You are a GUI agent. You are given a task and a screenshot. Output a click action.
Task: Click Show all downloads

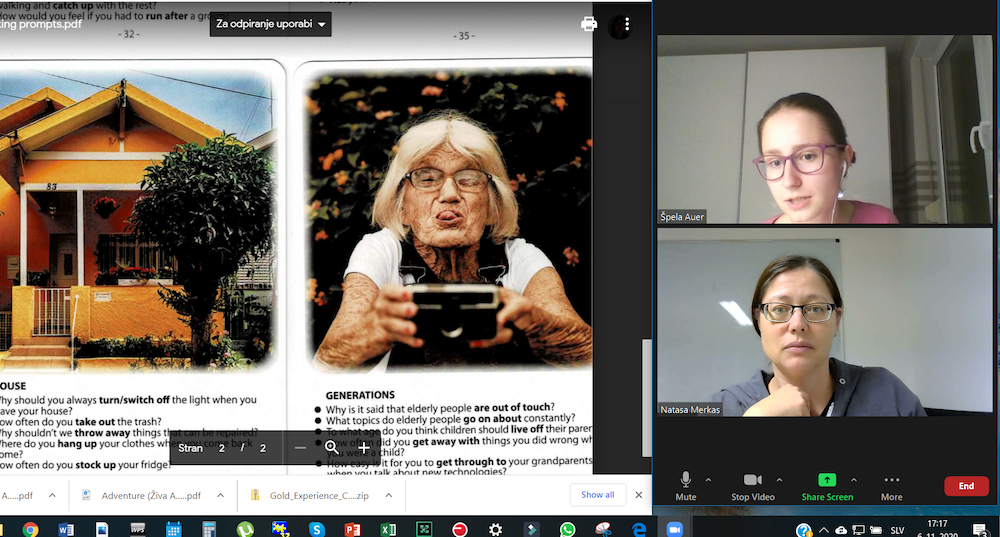598,495
